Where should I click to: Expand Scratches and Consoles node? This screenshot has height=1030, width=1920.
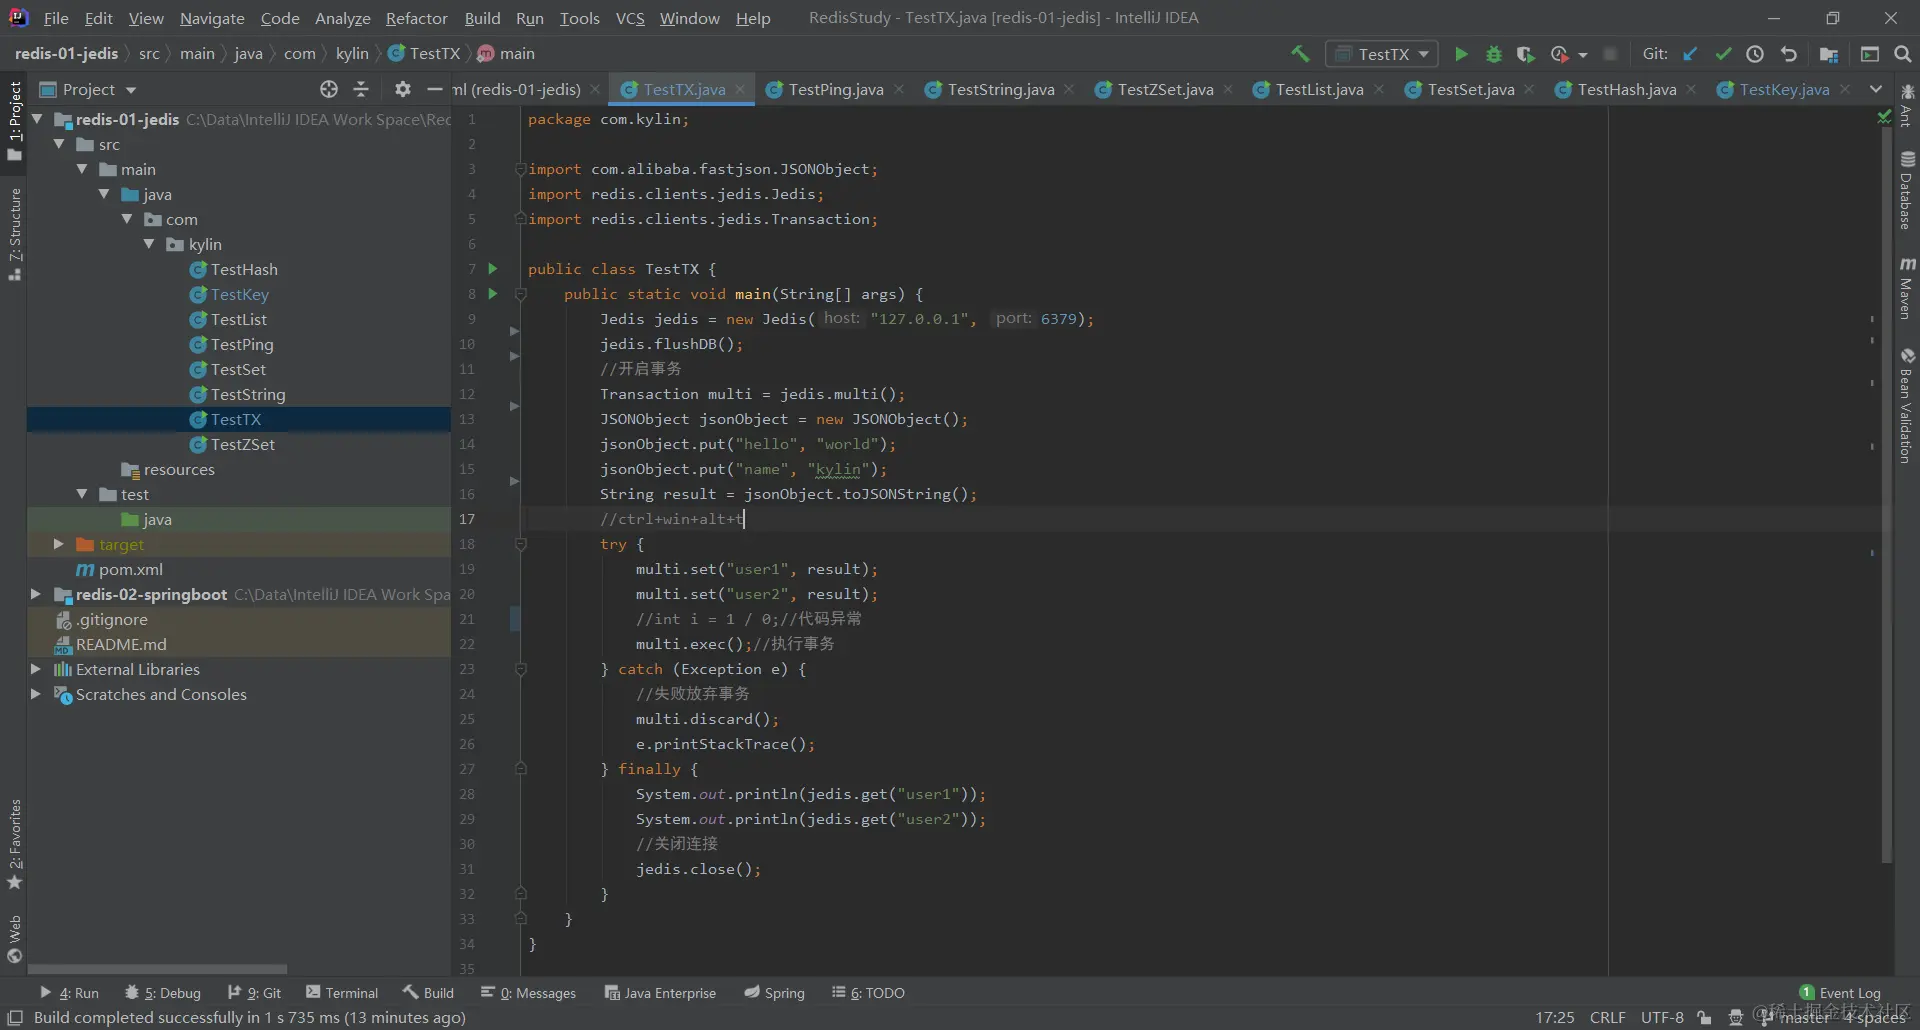point(36,693)
